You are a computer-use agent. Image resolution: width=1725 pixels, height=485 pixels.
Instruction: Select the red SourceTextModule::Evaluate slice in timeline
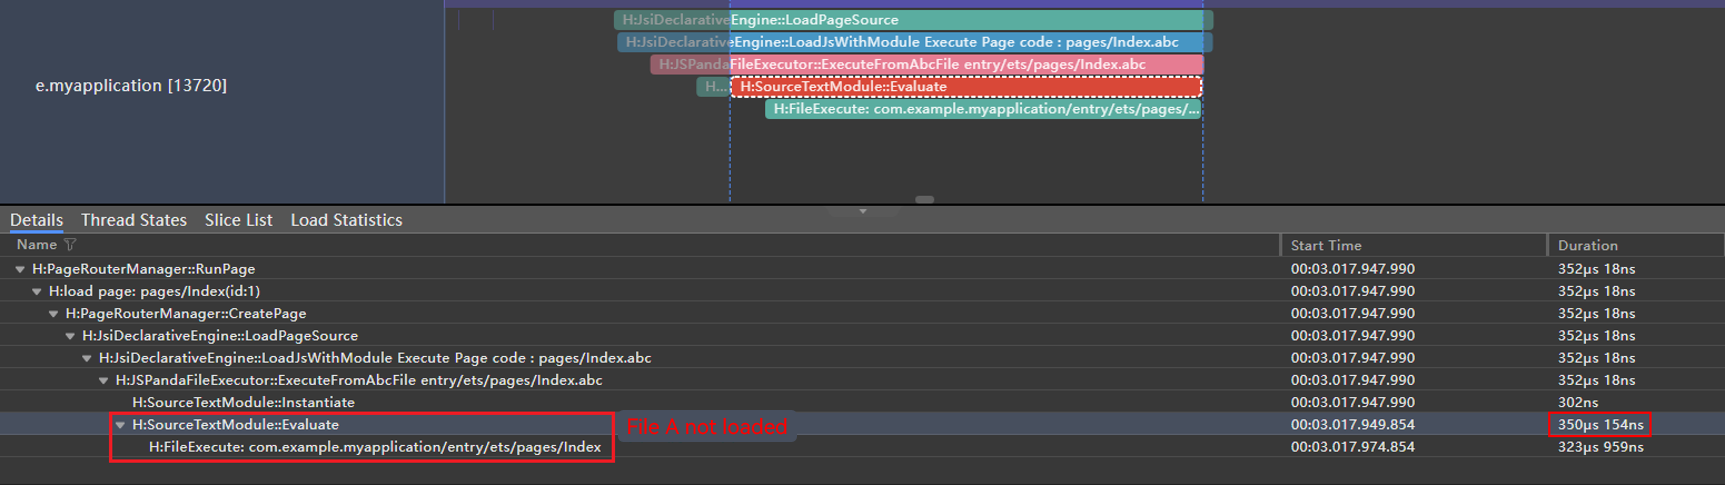[965, 87]
